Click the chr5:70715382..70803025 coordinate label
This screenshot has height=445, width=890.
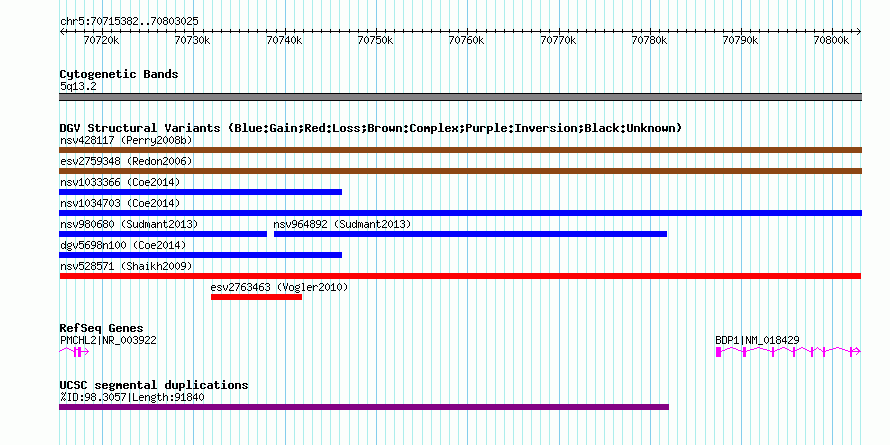(x=129, y=22)
